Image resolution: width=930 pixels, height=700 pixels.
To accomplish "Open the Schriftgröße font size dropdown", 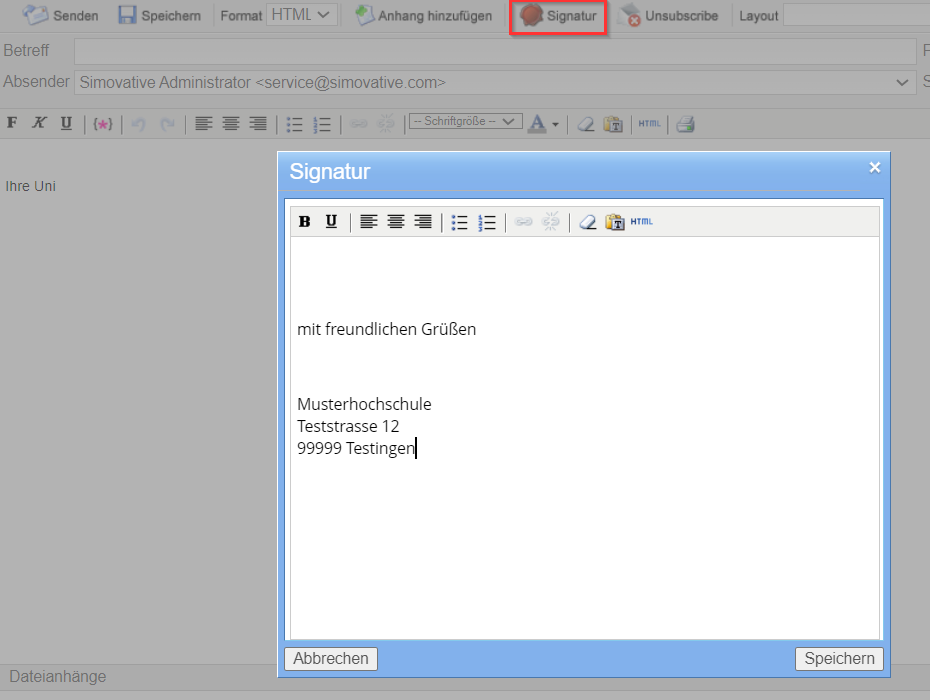I will click(x=466, y=121).
